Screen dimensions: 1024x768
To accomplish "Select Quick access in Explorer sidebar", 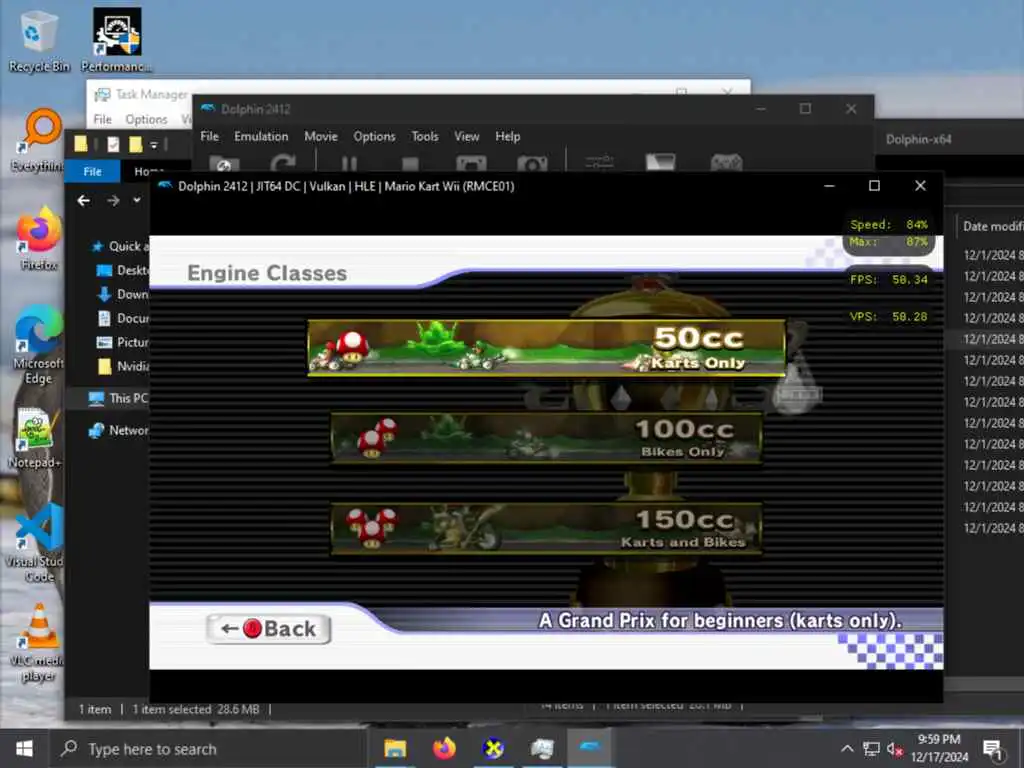I will pos(120,246).
